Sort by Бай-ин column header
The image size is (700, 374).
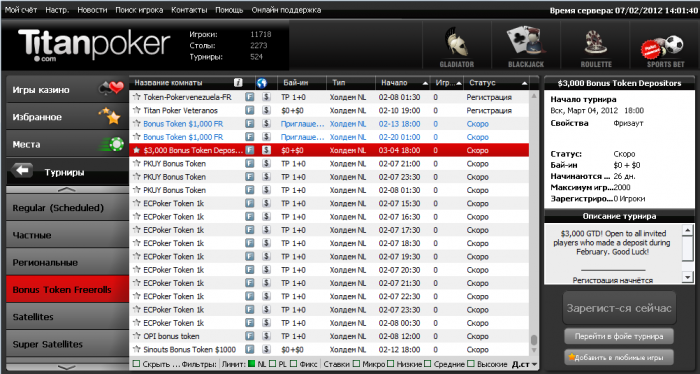click(296, 83)
